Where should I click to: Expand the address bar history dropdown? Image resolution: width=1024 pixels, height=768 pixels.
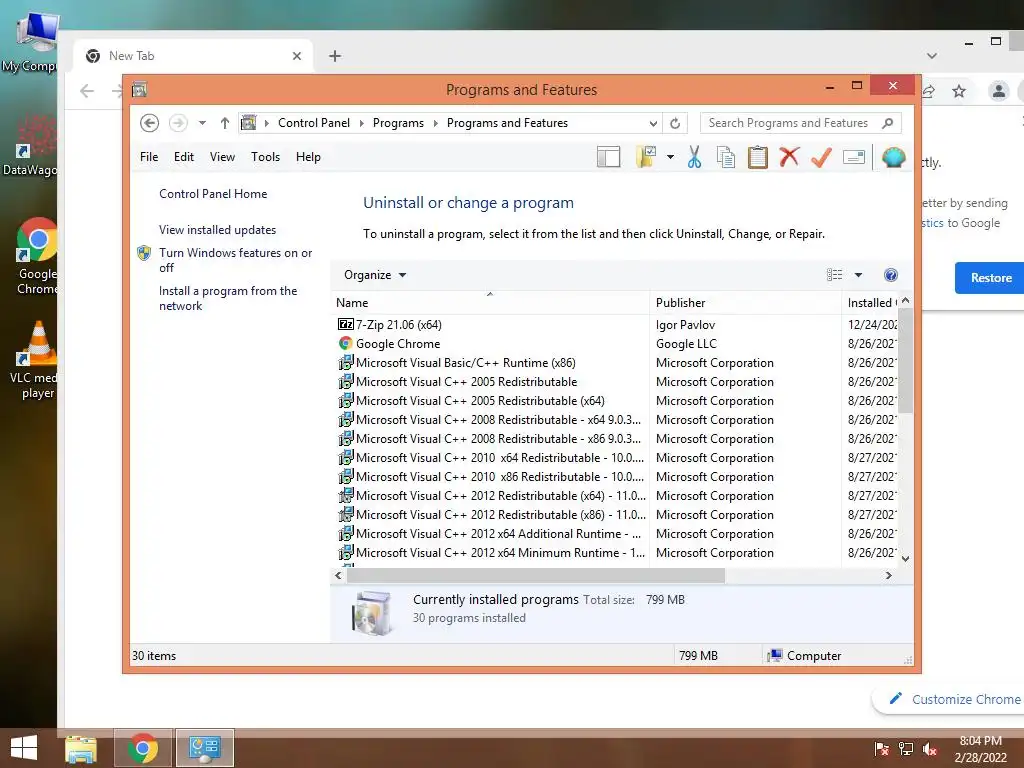pyautogui.click(x=653, y=123)
